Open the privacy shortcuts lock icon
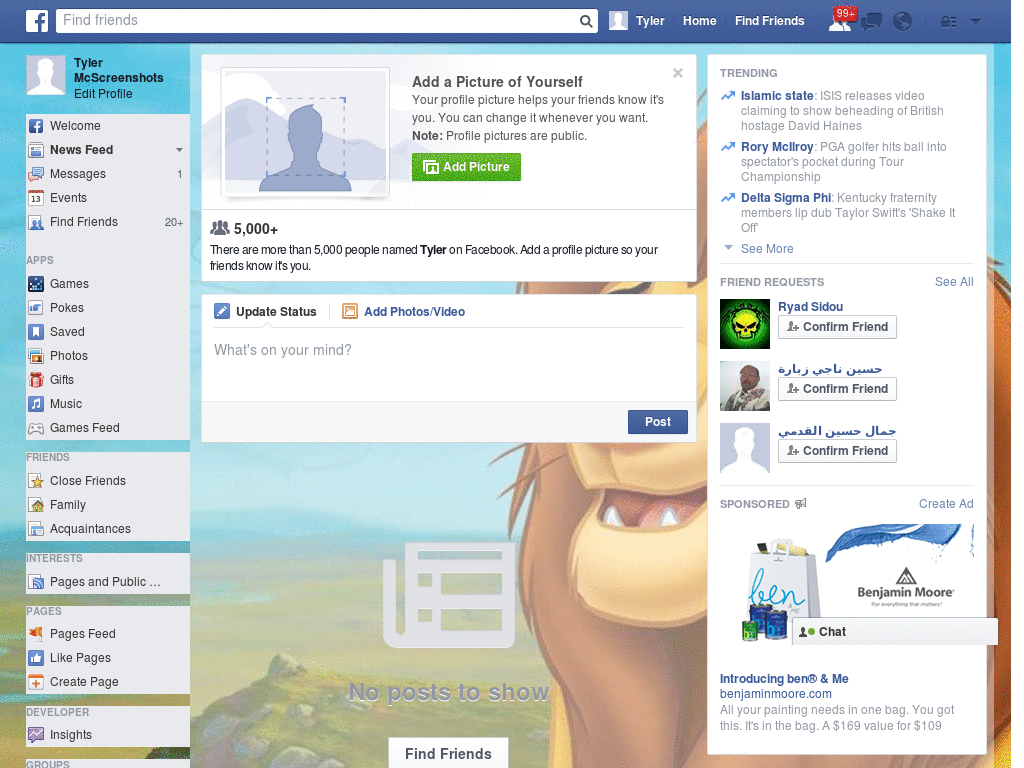The height and width of the screenshot is (768, 1024). (x=948, y=22)
